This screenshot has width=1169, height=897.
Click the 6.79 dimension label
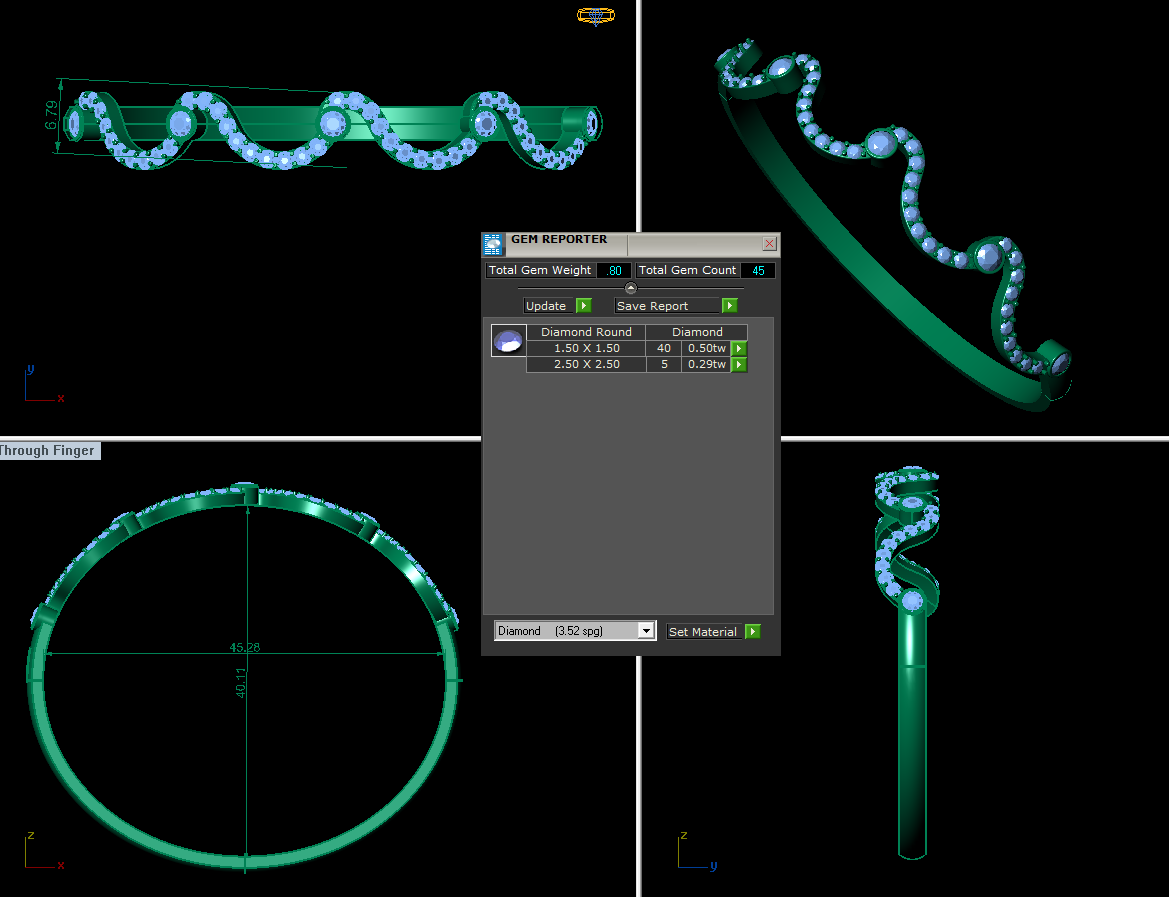point(51,116)
